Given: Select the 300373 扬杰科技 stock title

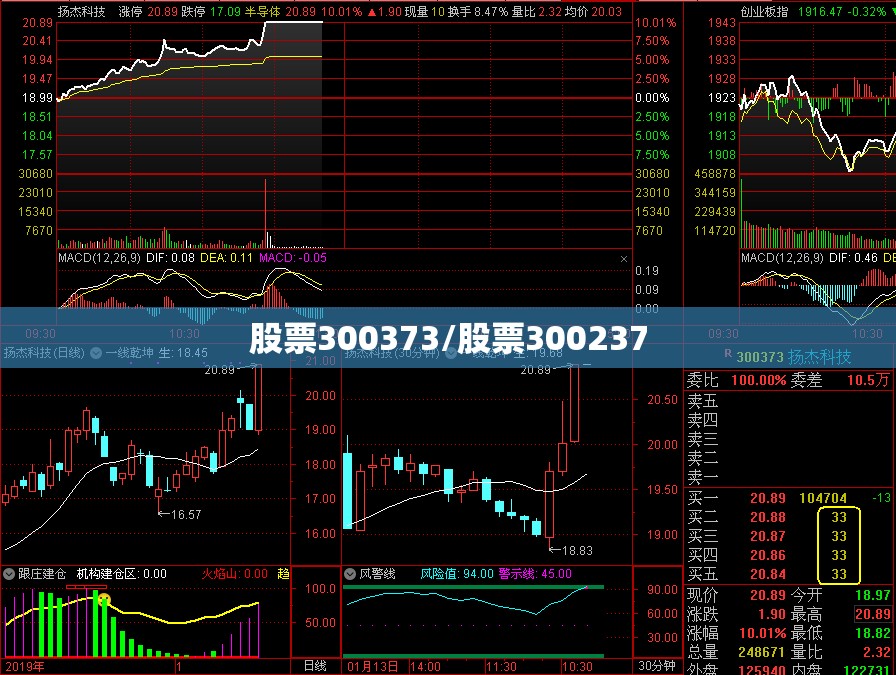Looking at the screenshot, I should click(x=793, y=357).
